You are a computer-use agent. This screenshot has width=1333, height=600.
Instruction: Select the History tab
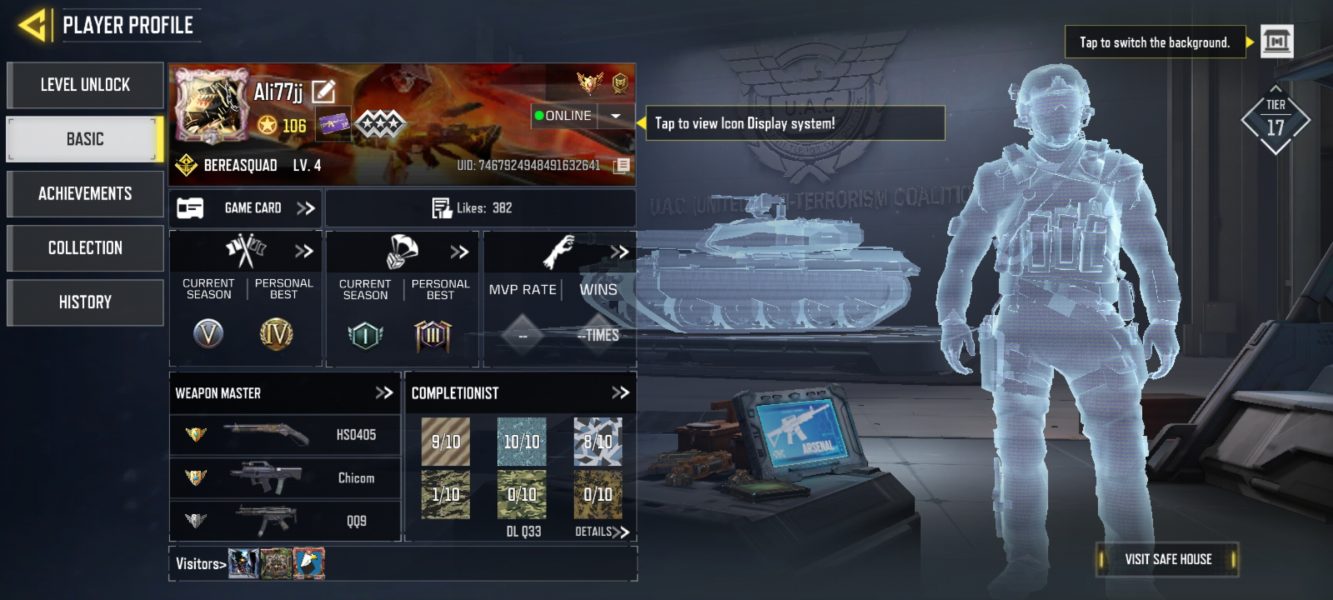(85, 302)
